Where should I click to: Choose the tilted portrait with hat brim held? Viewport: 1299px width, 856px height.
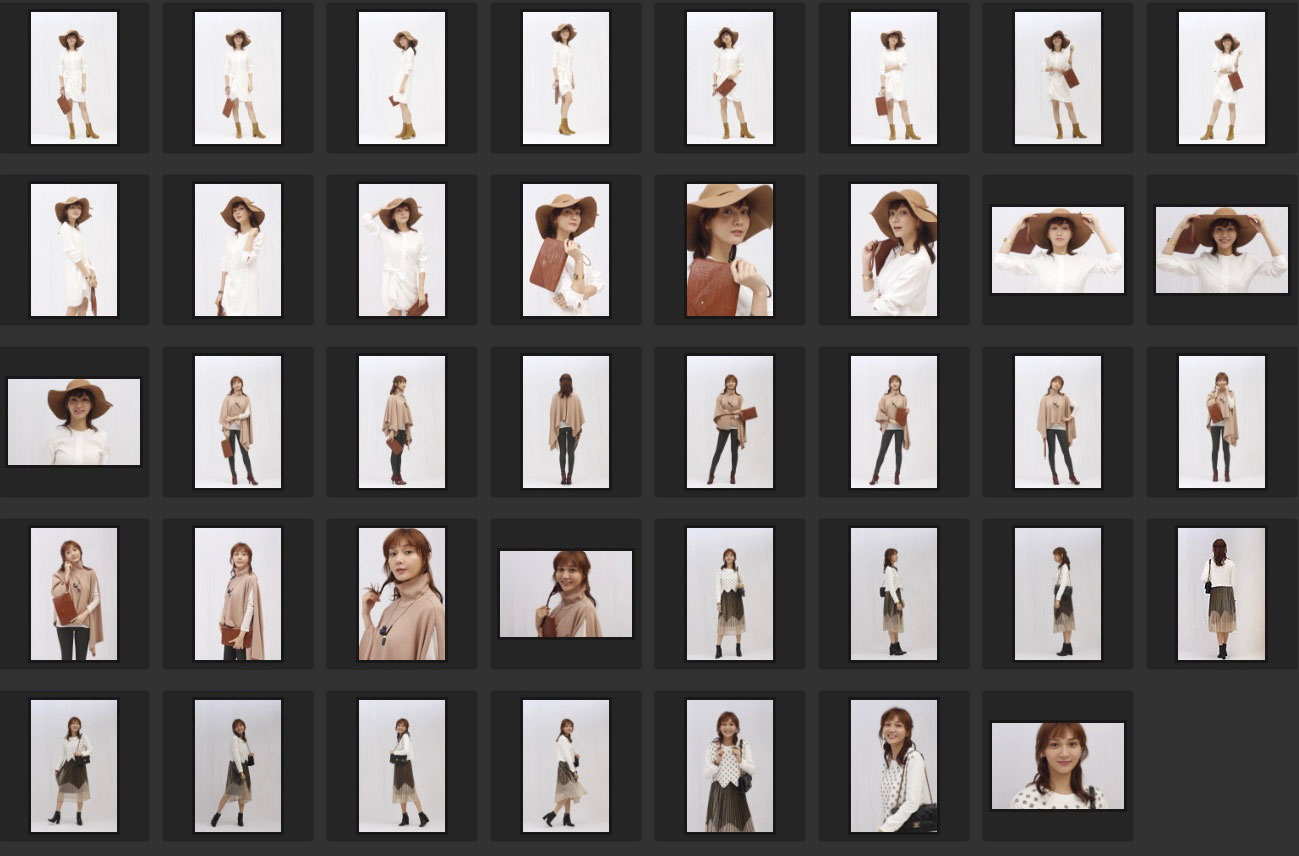(893, 250)
